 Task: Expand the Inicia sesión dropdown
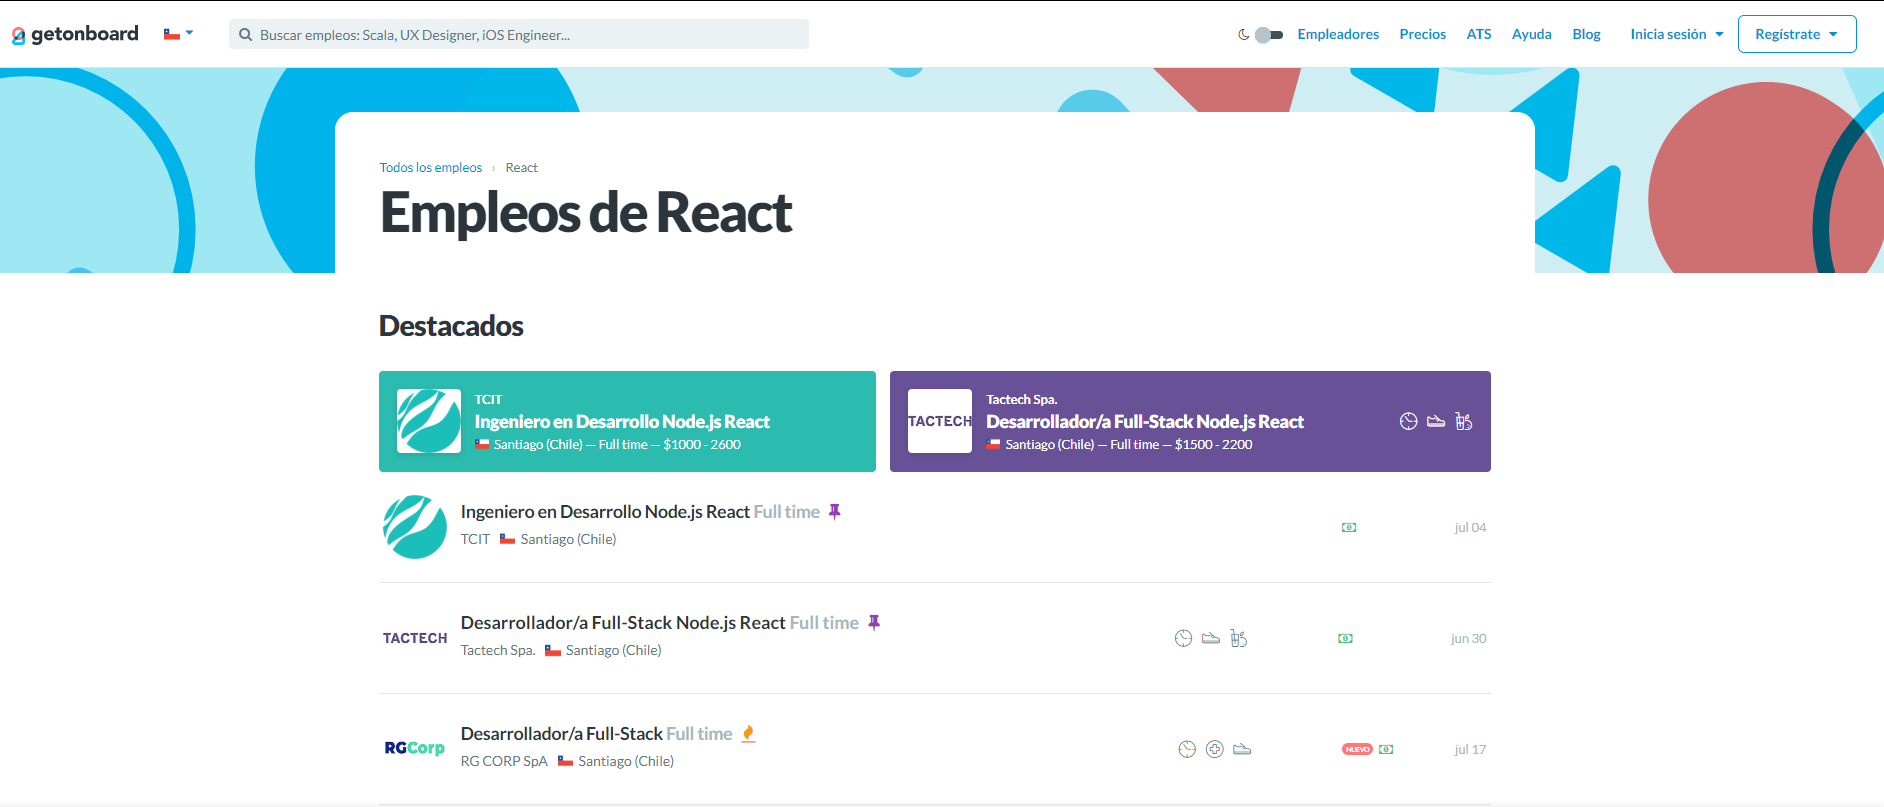click(1677, 34)
